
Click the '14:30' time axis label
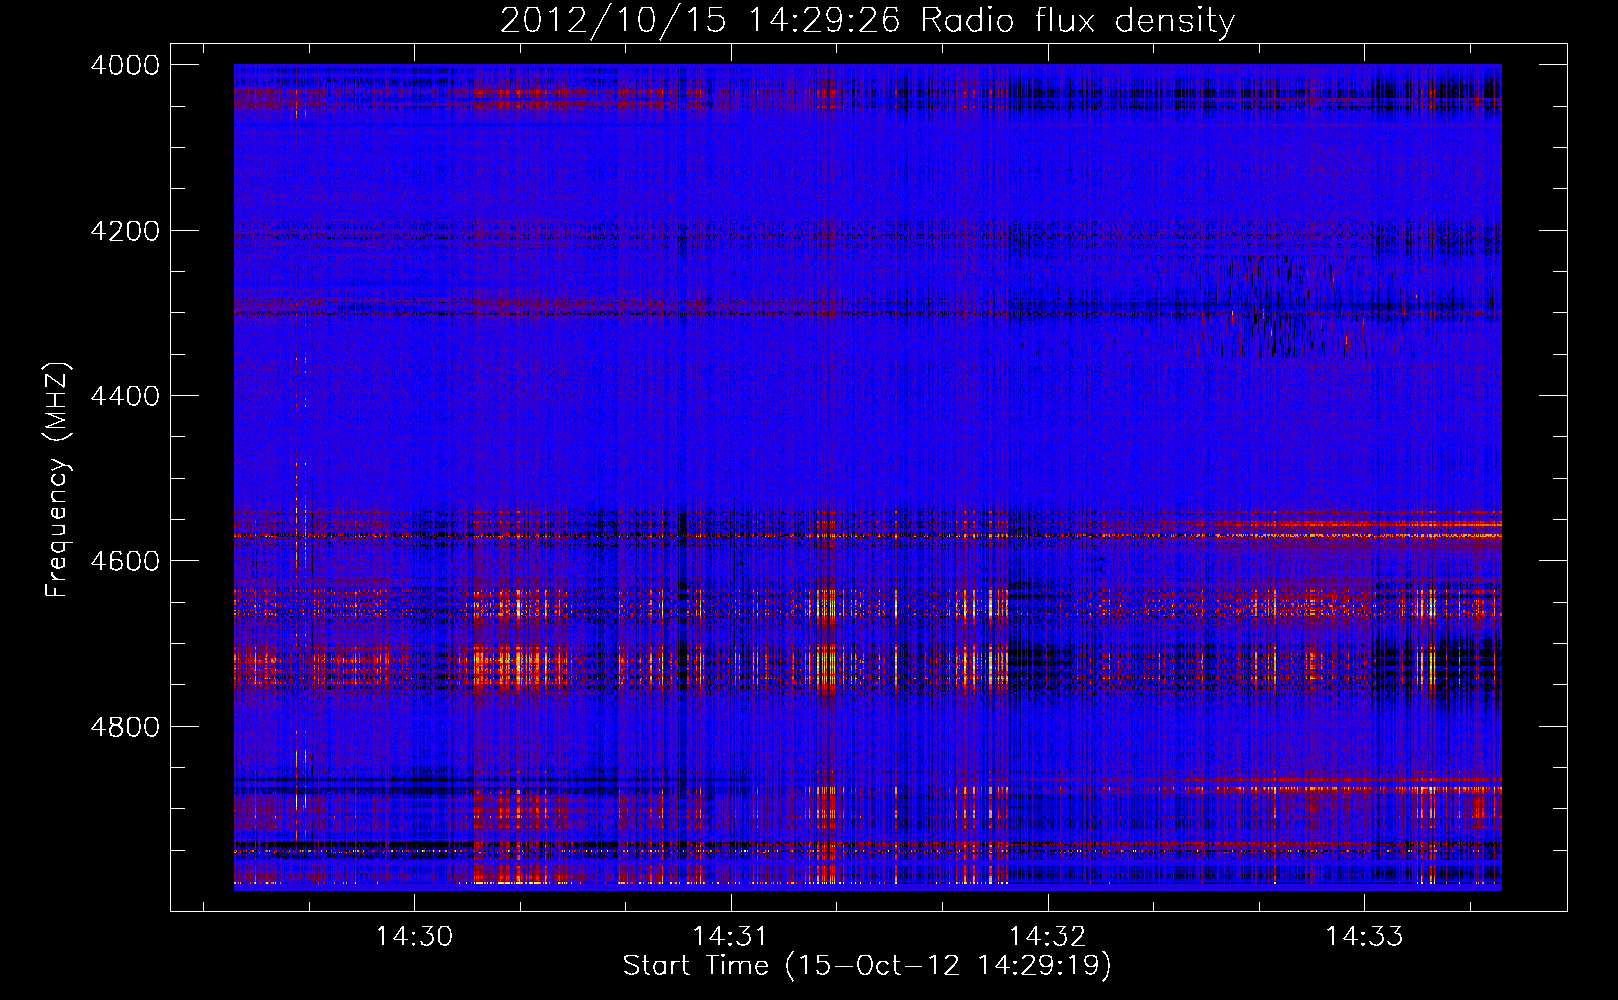click(x=414, y=936)
